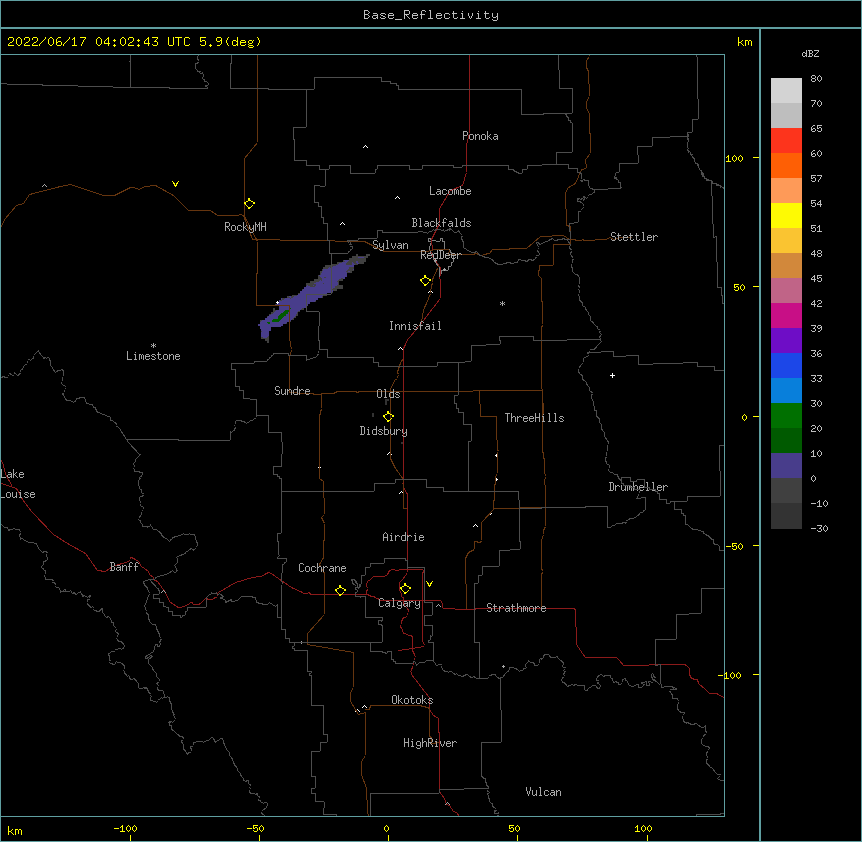Screen dimensions: 862x842
Task: Select the yellow diamond marker below RedDeer
Action: 426,281
